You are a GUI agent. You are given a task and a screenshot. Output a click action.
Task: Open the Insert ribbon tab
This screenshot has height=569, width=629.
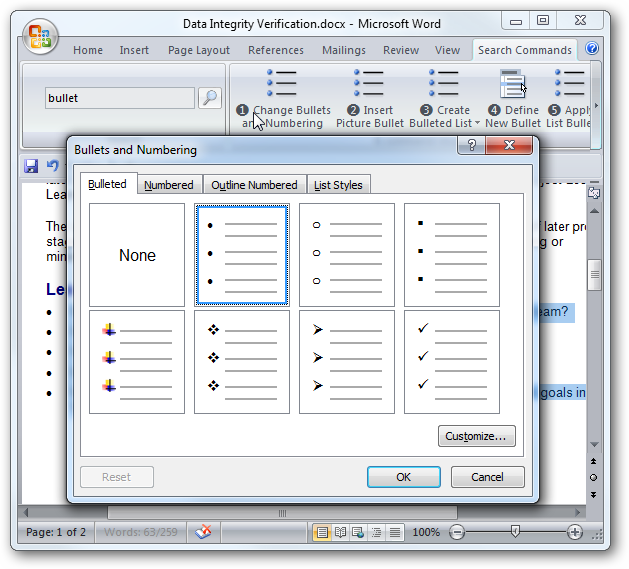pos(134,50)
